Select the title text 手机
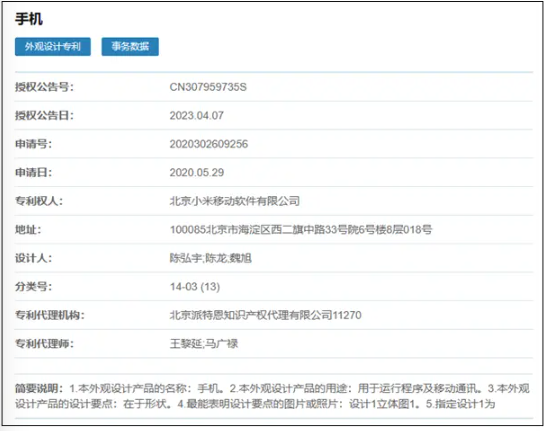 click(x=29, y=19)
